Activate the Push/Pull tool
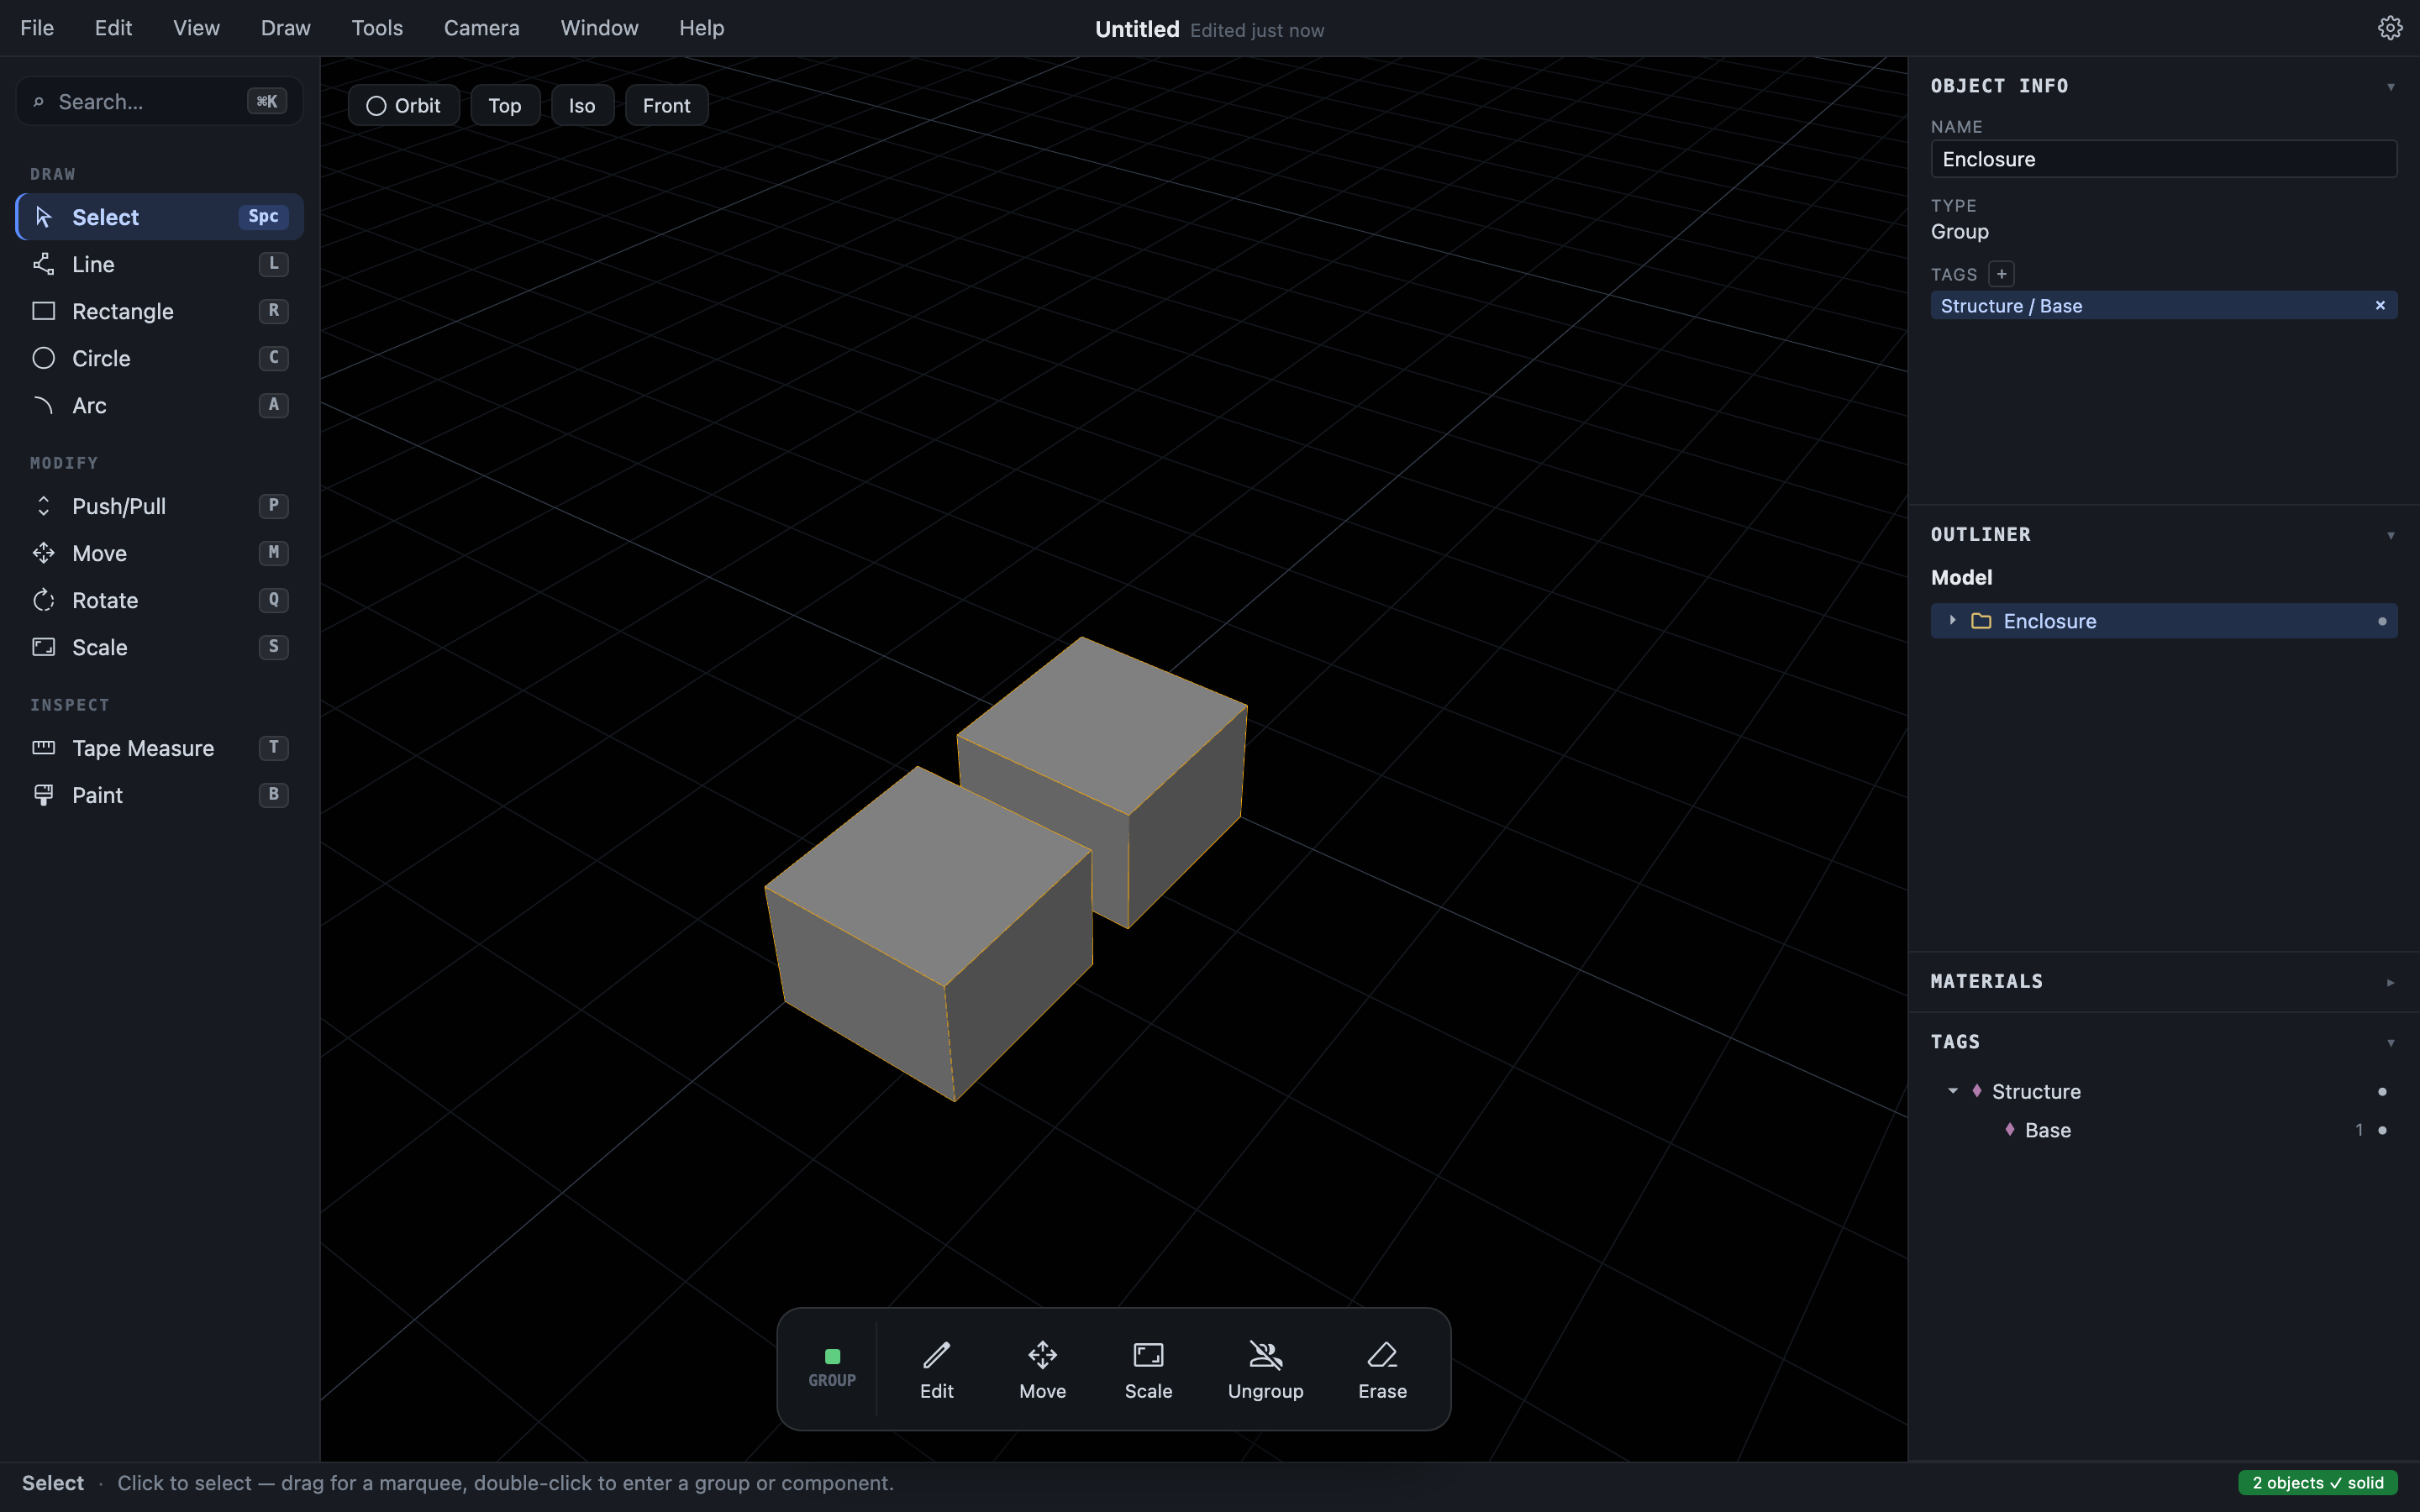The width and height of the screenshot is (2420, 1512). click(x=160, y=506)
